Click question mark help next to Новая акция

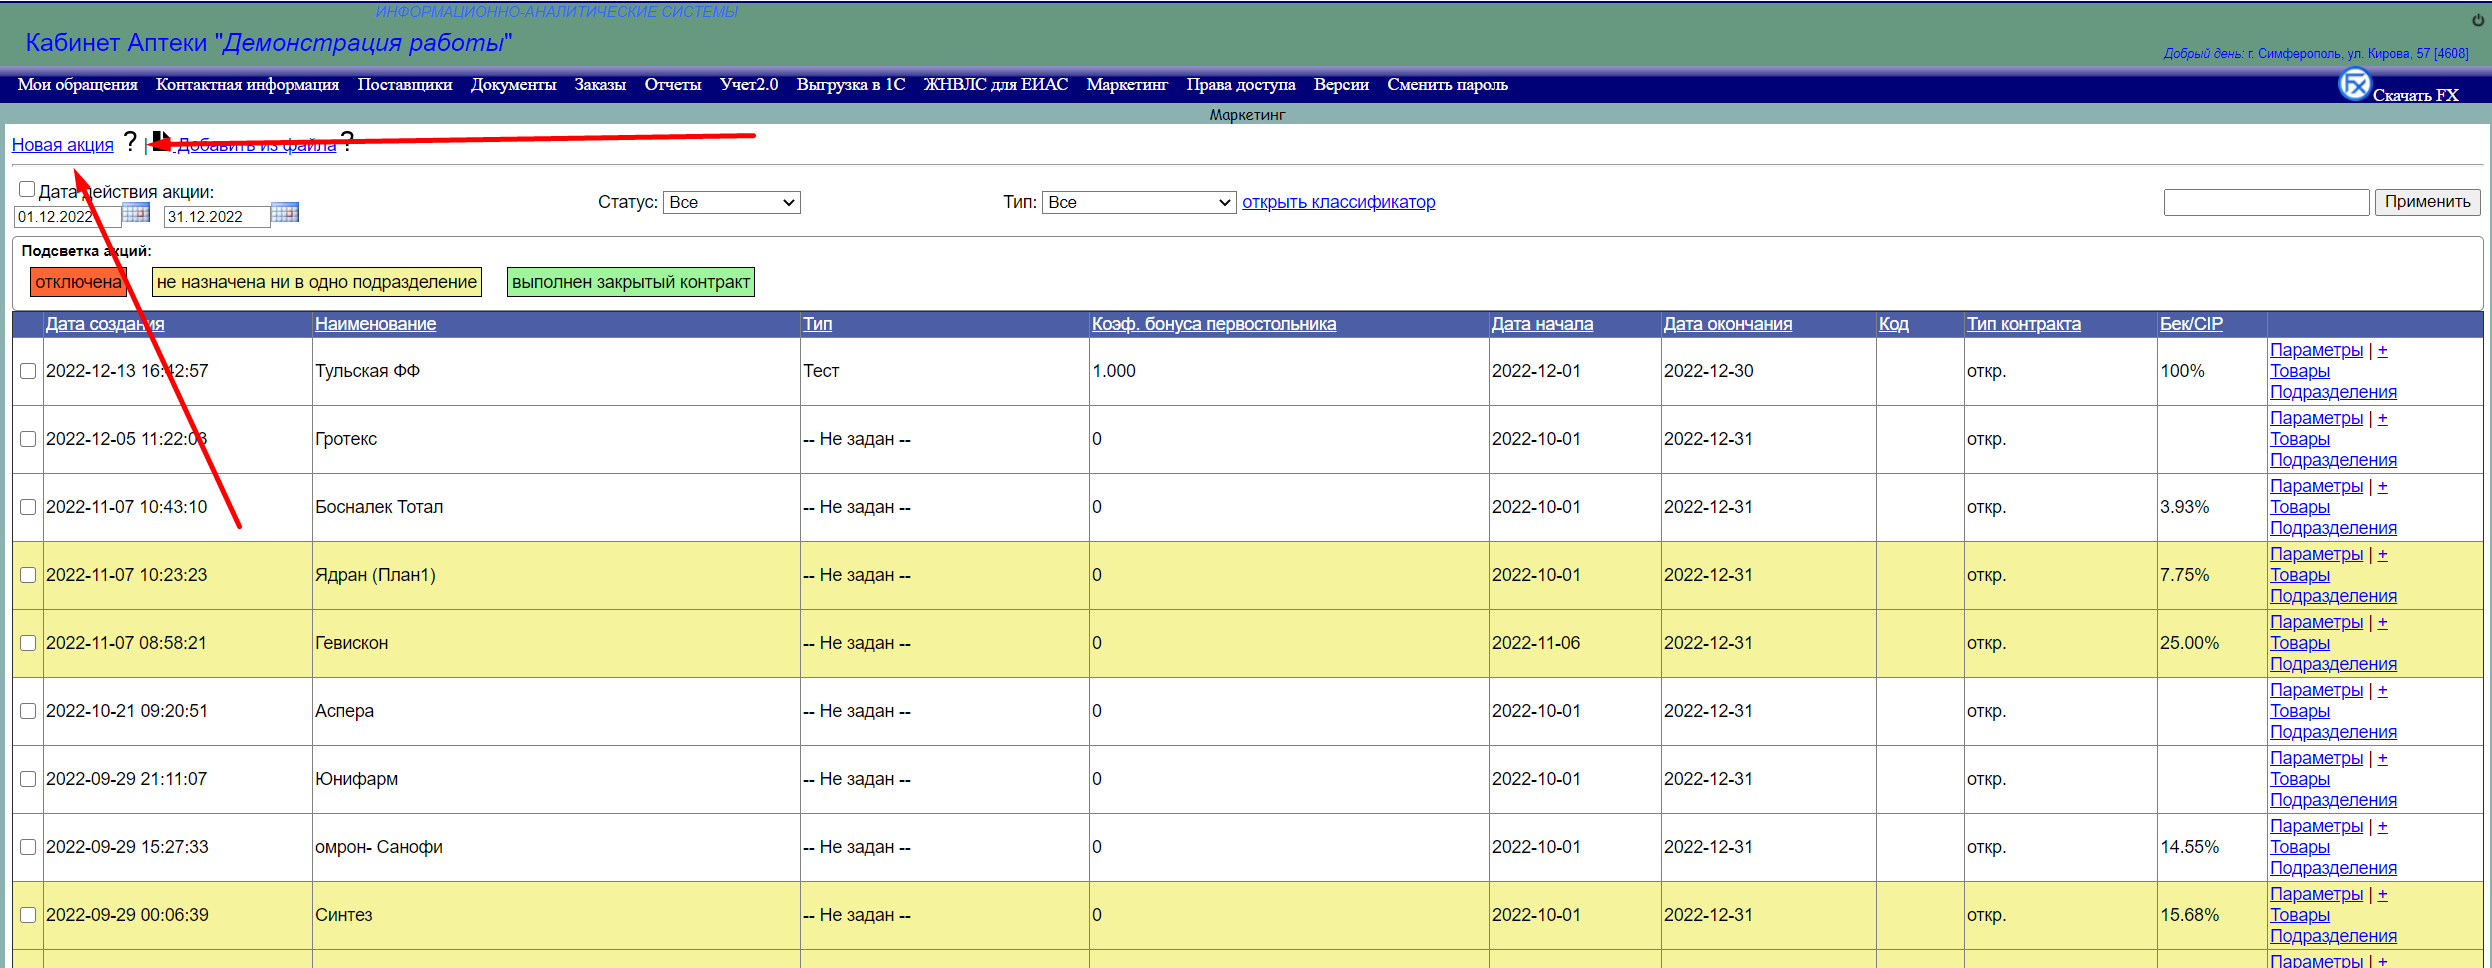click(130, 143)
